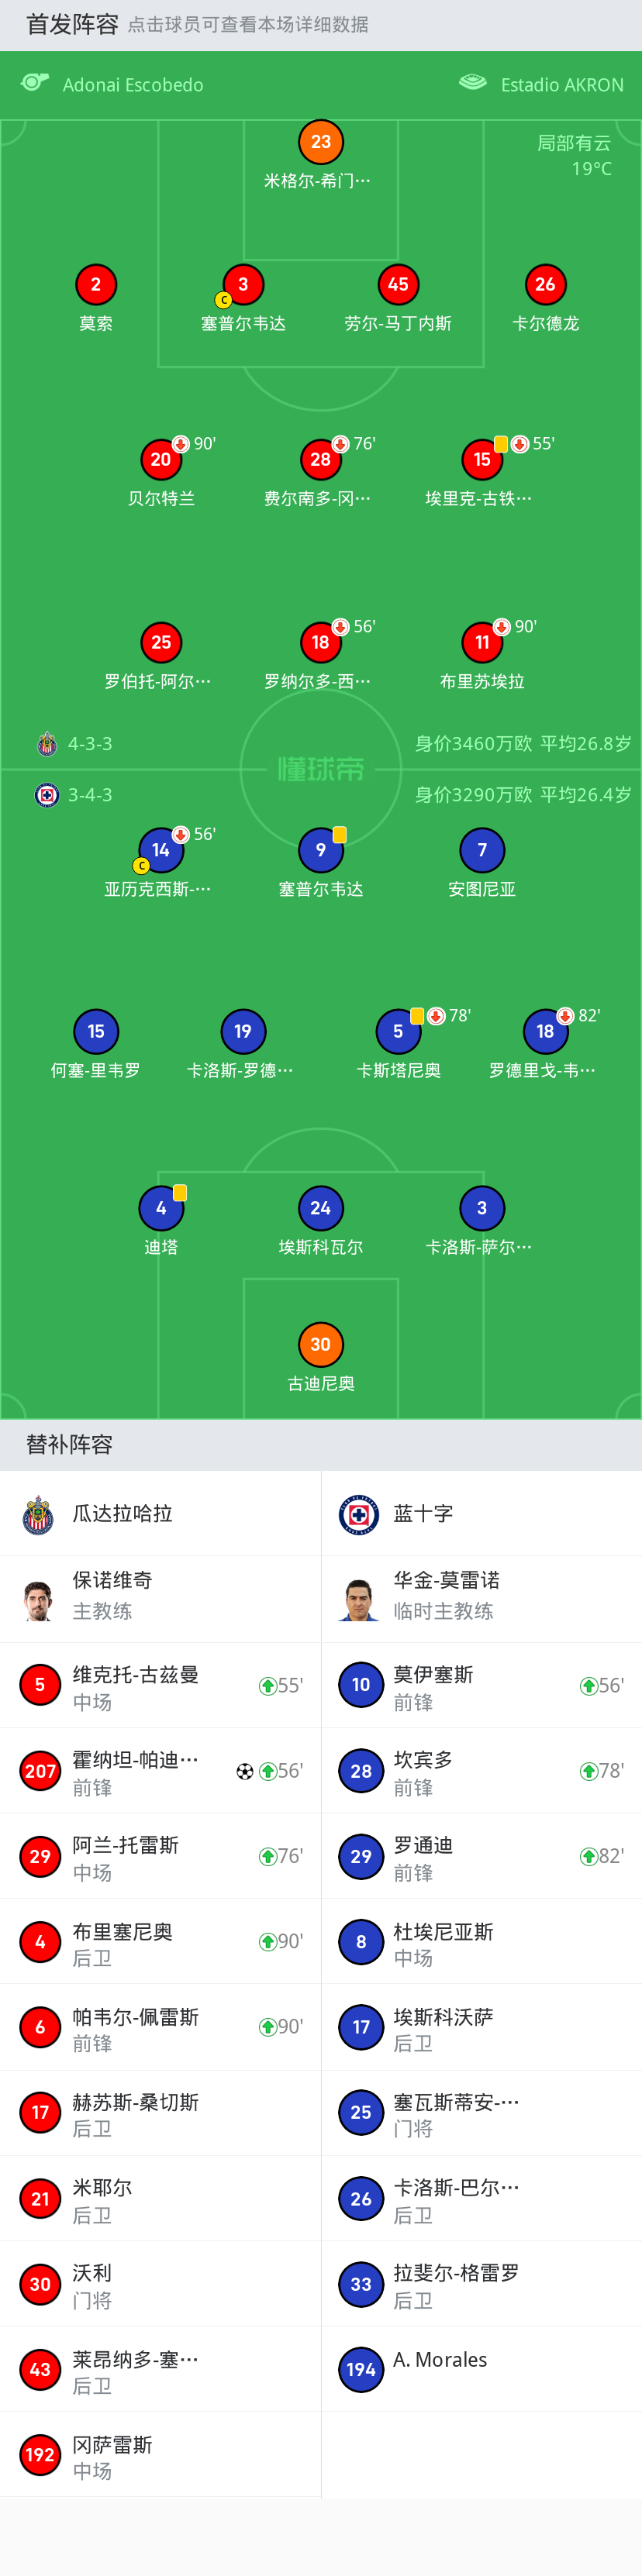The image size is (642, 2576).
Task: Click the stadium icon beside Estadio AKRON
Action: [x=472, y=83]
